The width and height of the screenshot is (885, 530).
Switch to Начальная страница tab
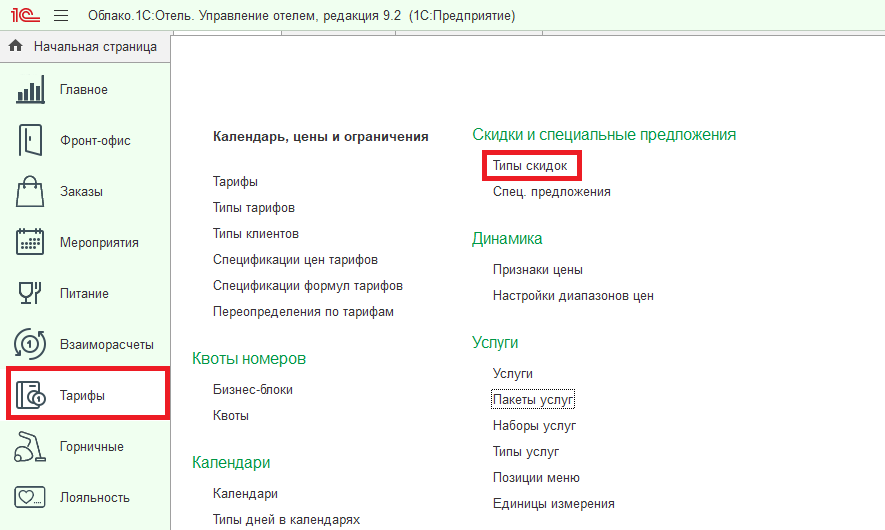coord(85,46)
